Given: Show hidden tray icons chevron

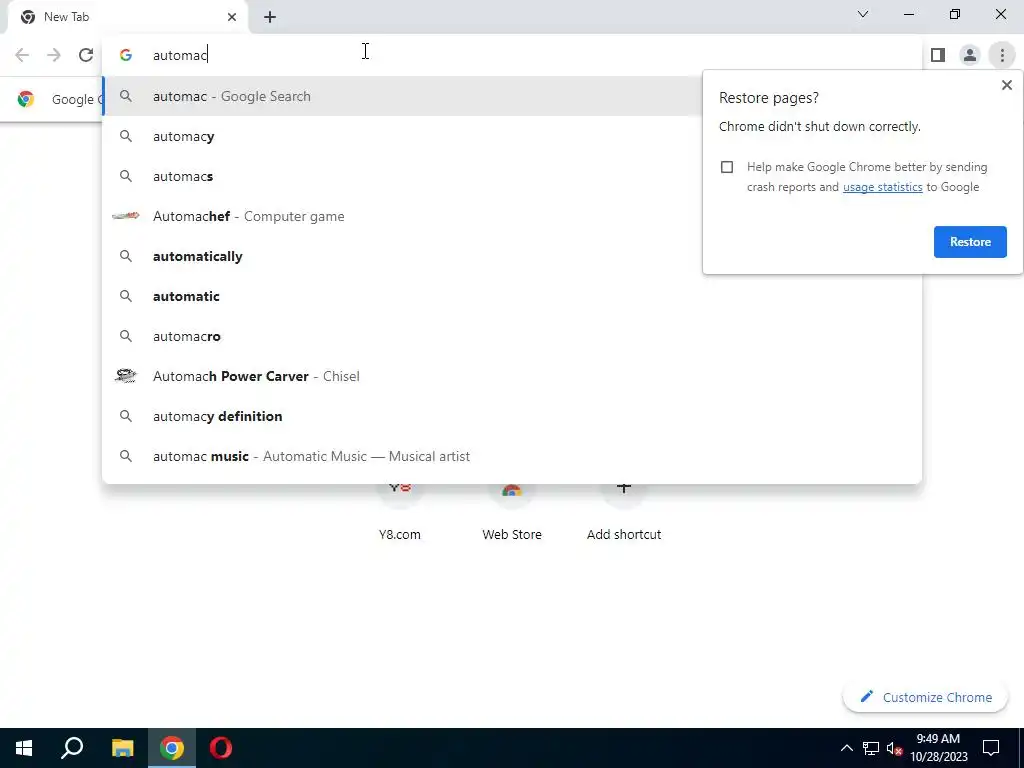Looking at the screenshot, I should coord(846,748).
